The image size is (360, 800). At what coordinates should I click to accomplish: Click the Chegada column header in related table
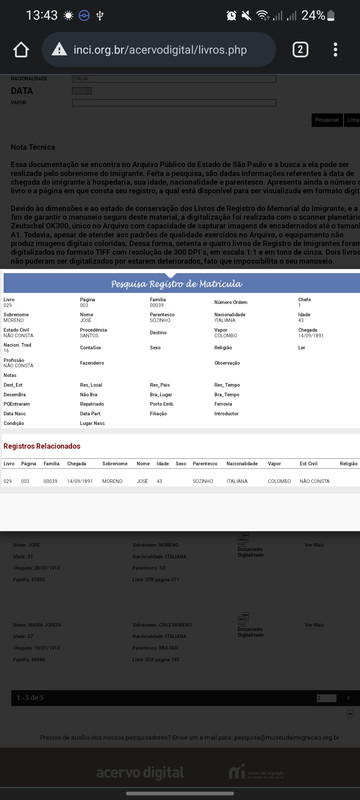(76, 464)
